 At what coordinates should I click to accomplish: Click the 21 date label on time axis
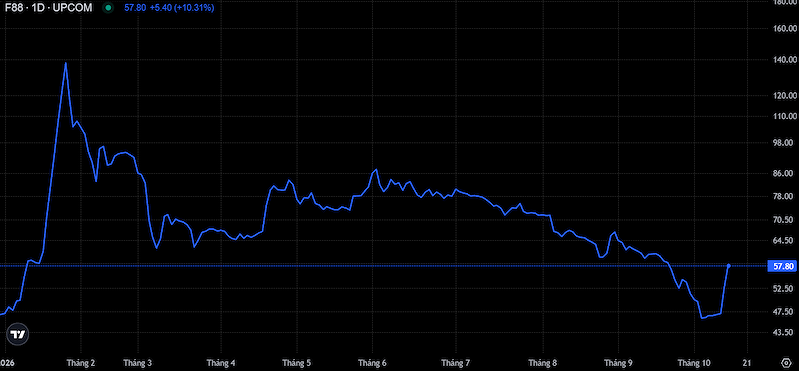pos(747,363)
